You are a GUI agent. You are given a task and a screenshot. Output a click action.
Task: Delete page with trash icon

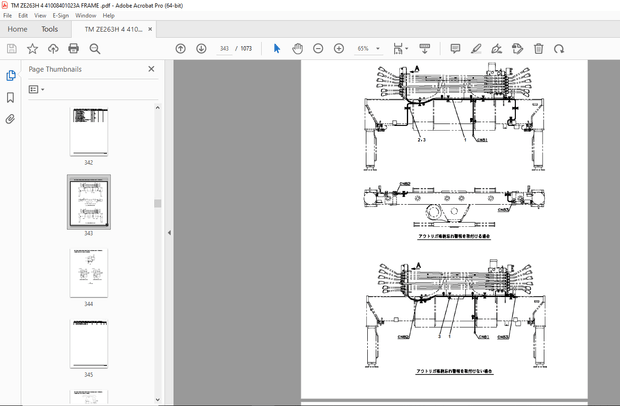coord(538,49)
